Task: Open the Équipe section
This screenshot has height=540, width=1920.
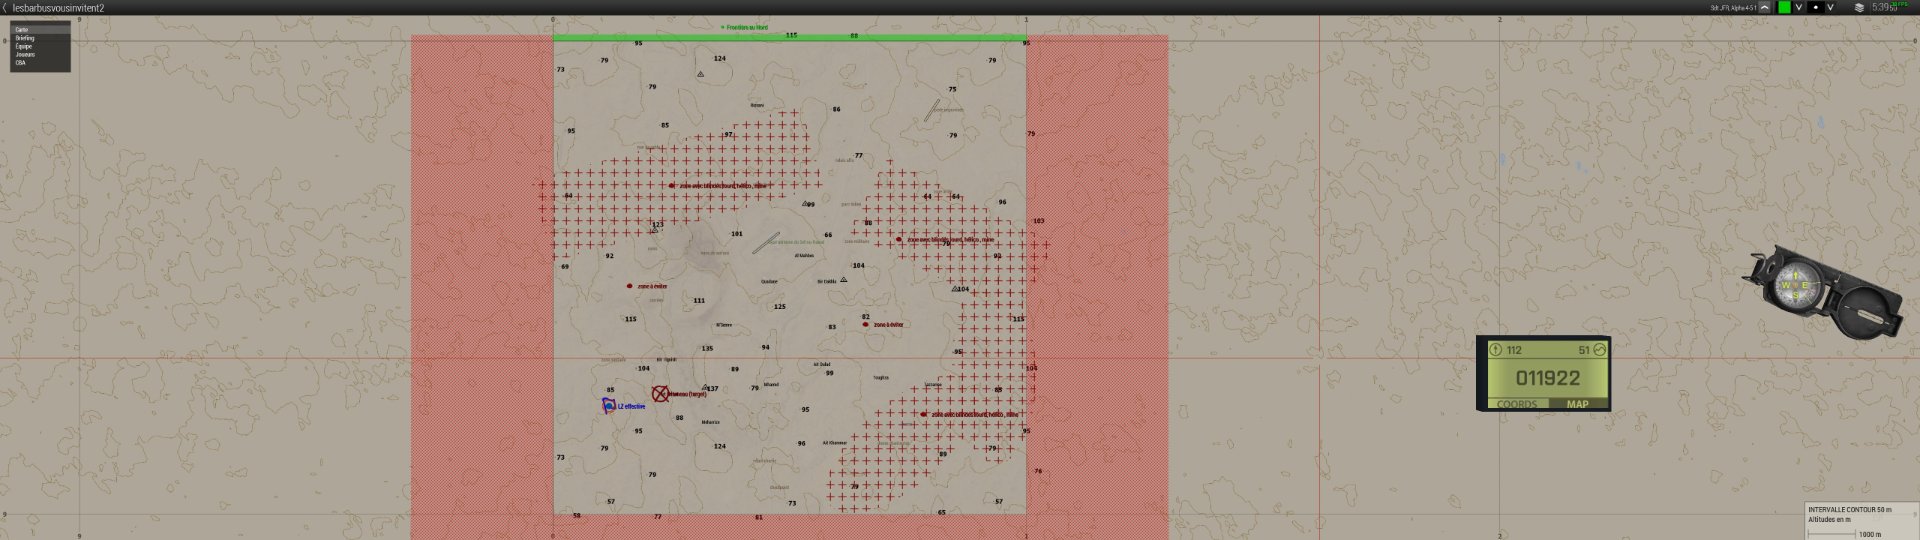Action: [23, 46]
